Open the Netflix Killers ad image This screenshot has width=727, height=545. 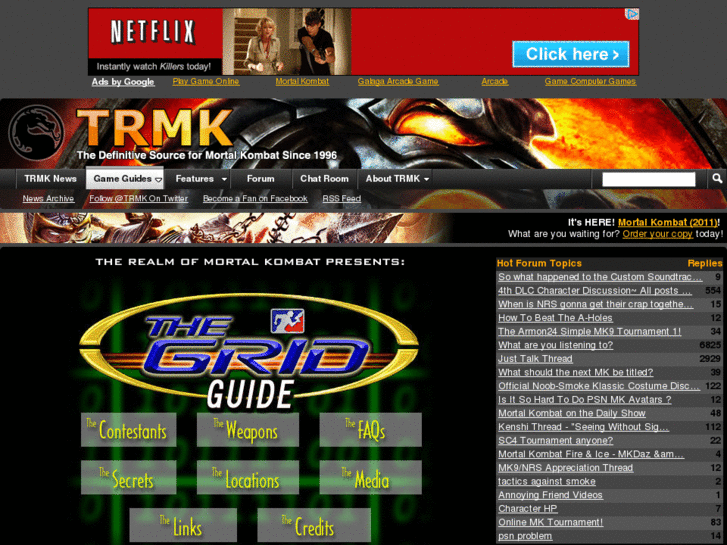tap(287, 42)
